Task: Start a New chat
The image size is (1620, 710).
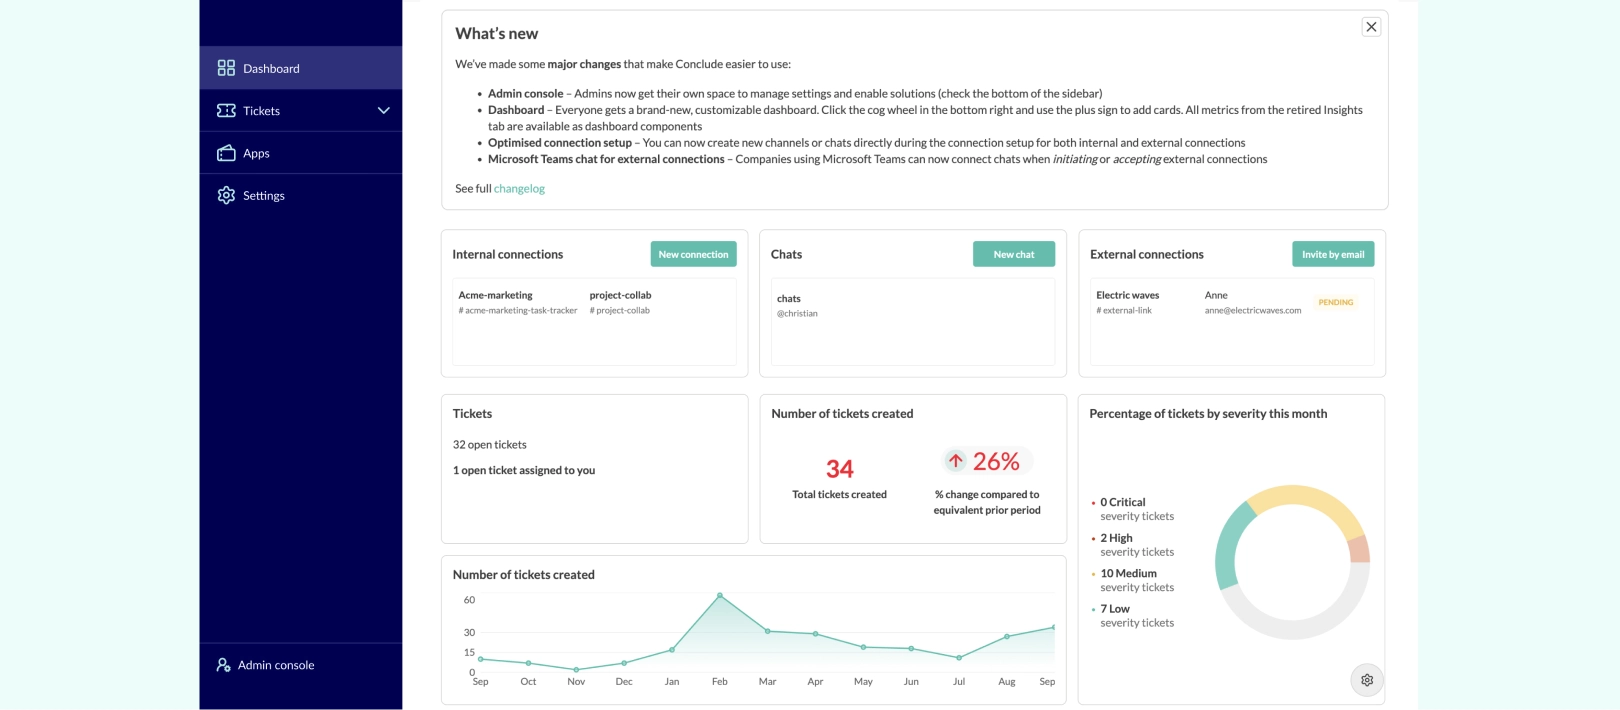Action: (1013, 254)
